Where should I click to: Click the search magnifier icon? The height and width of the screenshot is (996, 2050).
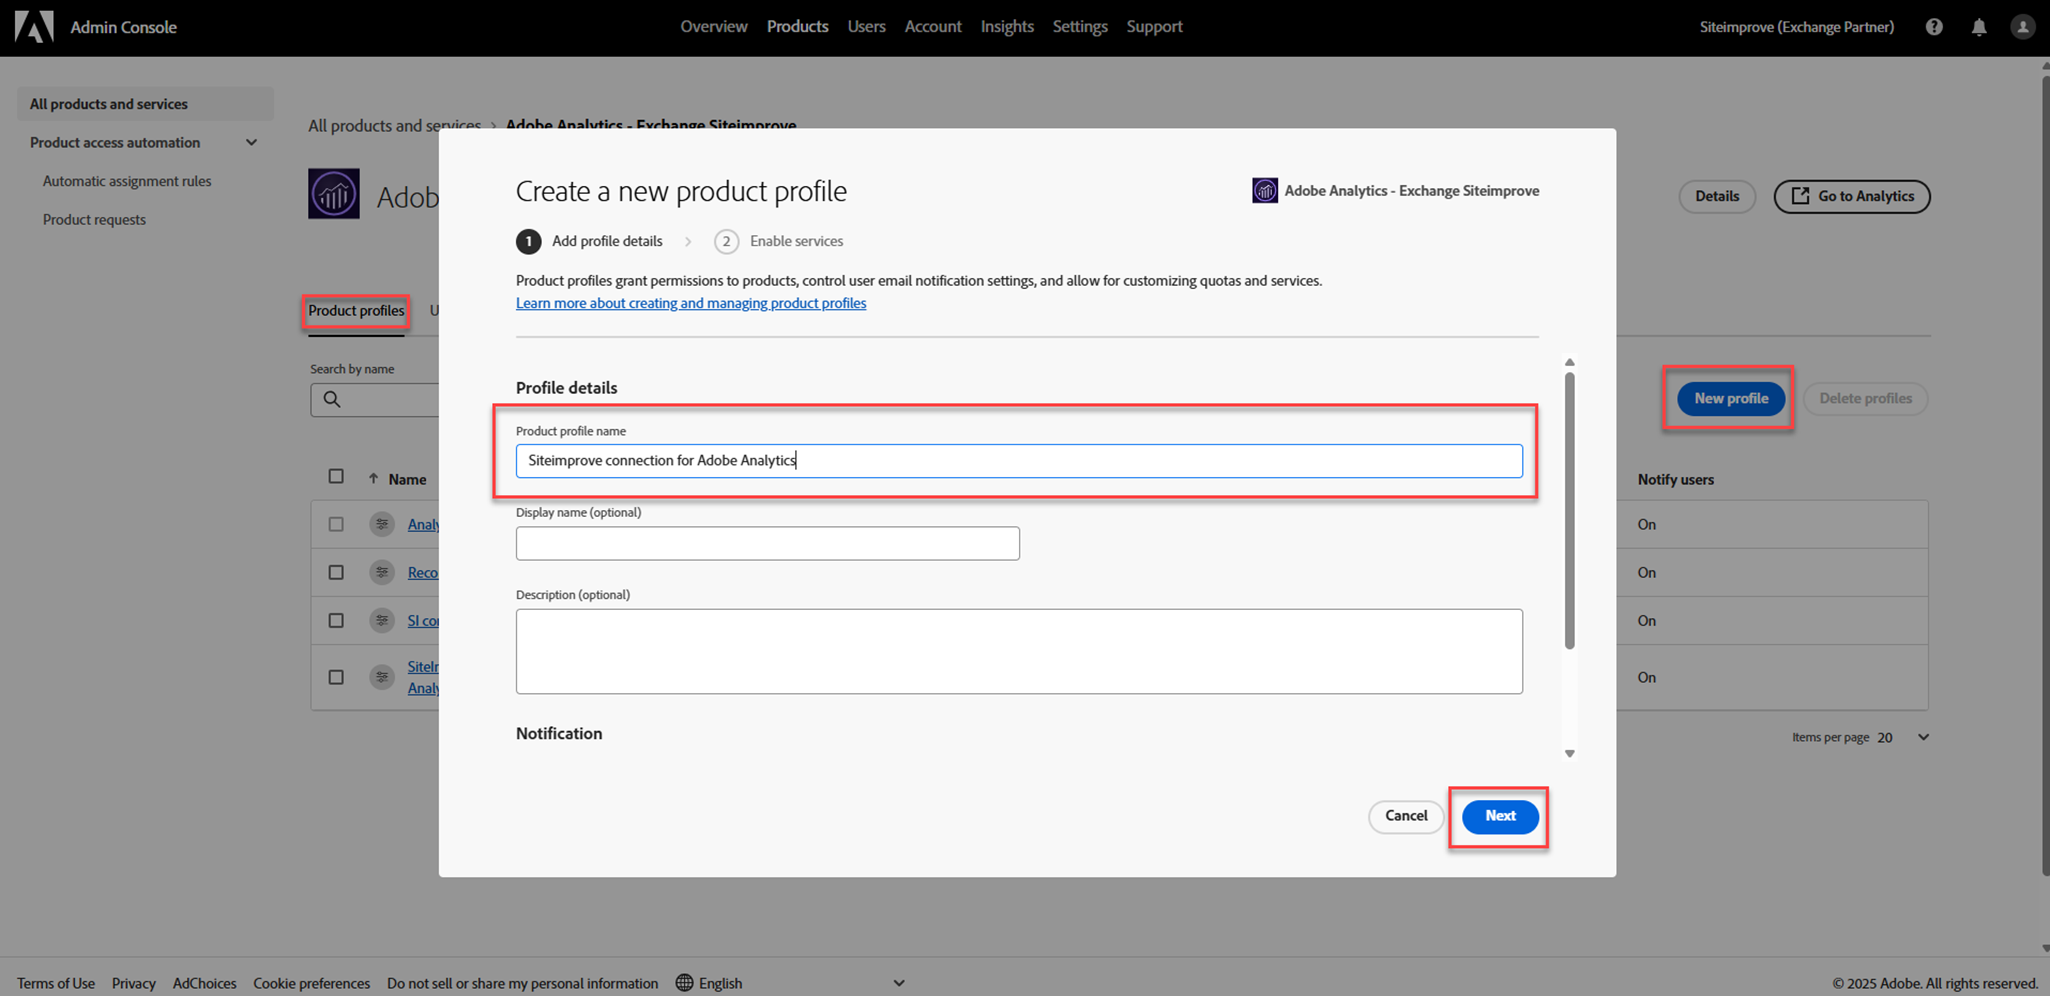point(332,399)
